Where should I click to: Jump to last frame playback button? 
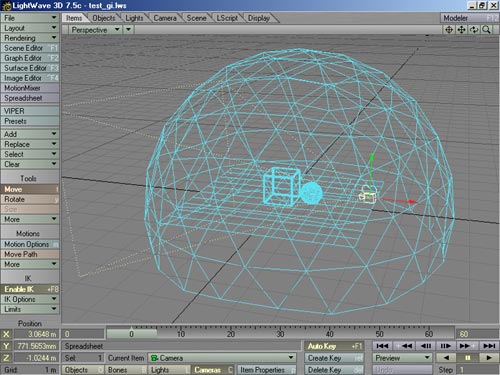tap(489, 346)
